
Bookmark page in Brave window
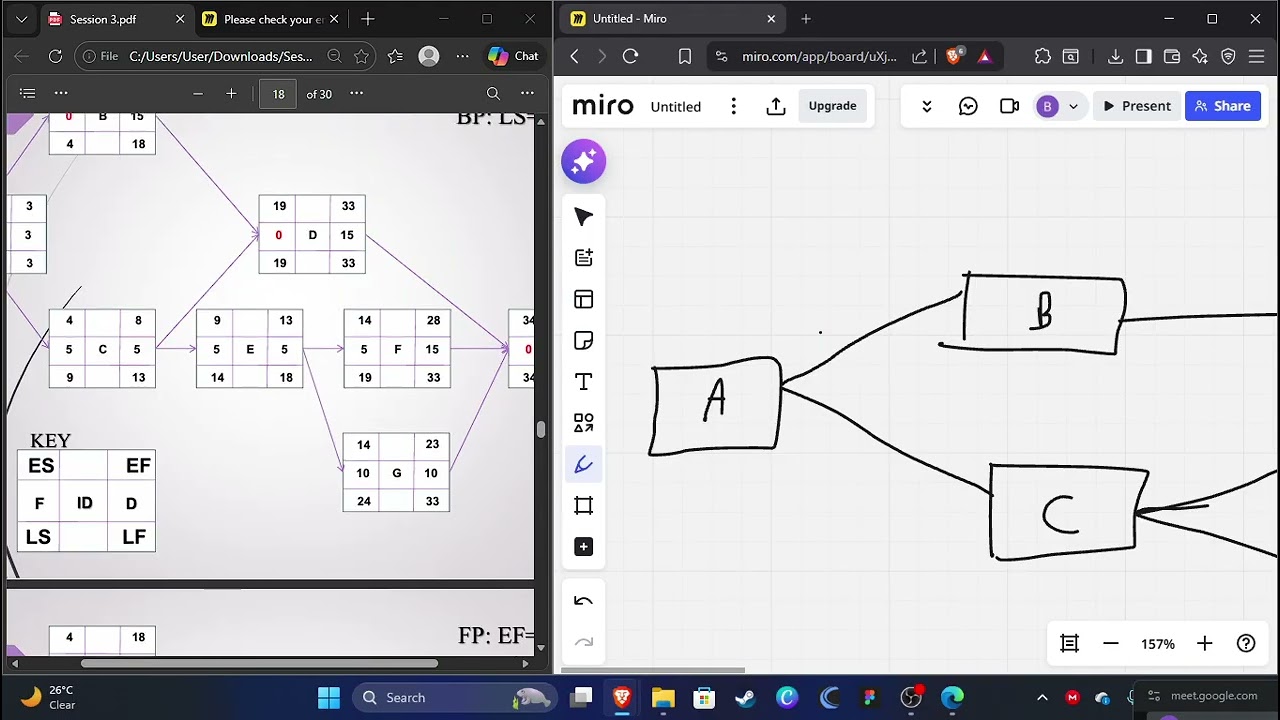pyautogui.click(x=685, y=57)
